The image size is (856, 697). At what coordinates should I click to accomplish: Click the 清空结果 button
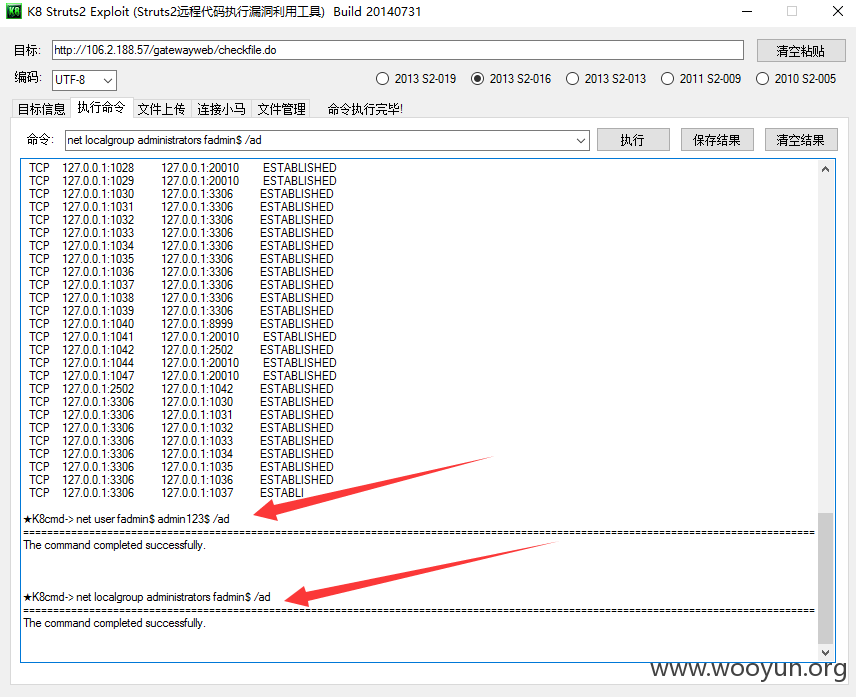coord(801,140)
